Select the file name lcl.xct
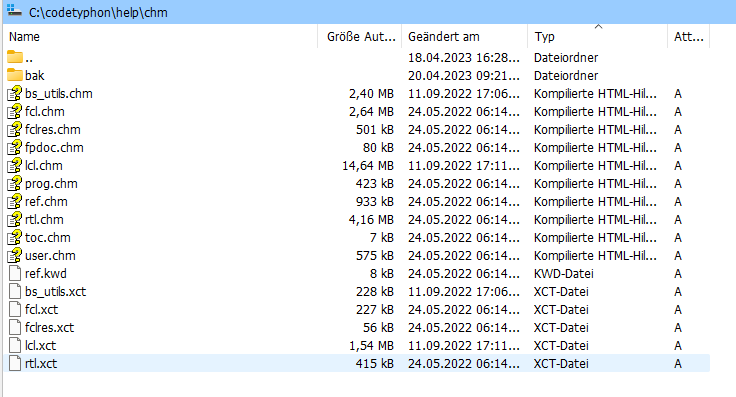The height and width of the screenshot is (397, 736). pos(40,345)
